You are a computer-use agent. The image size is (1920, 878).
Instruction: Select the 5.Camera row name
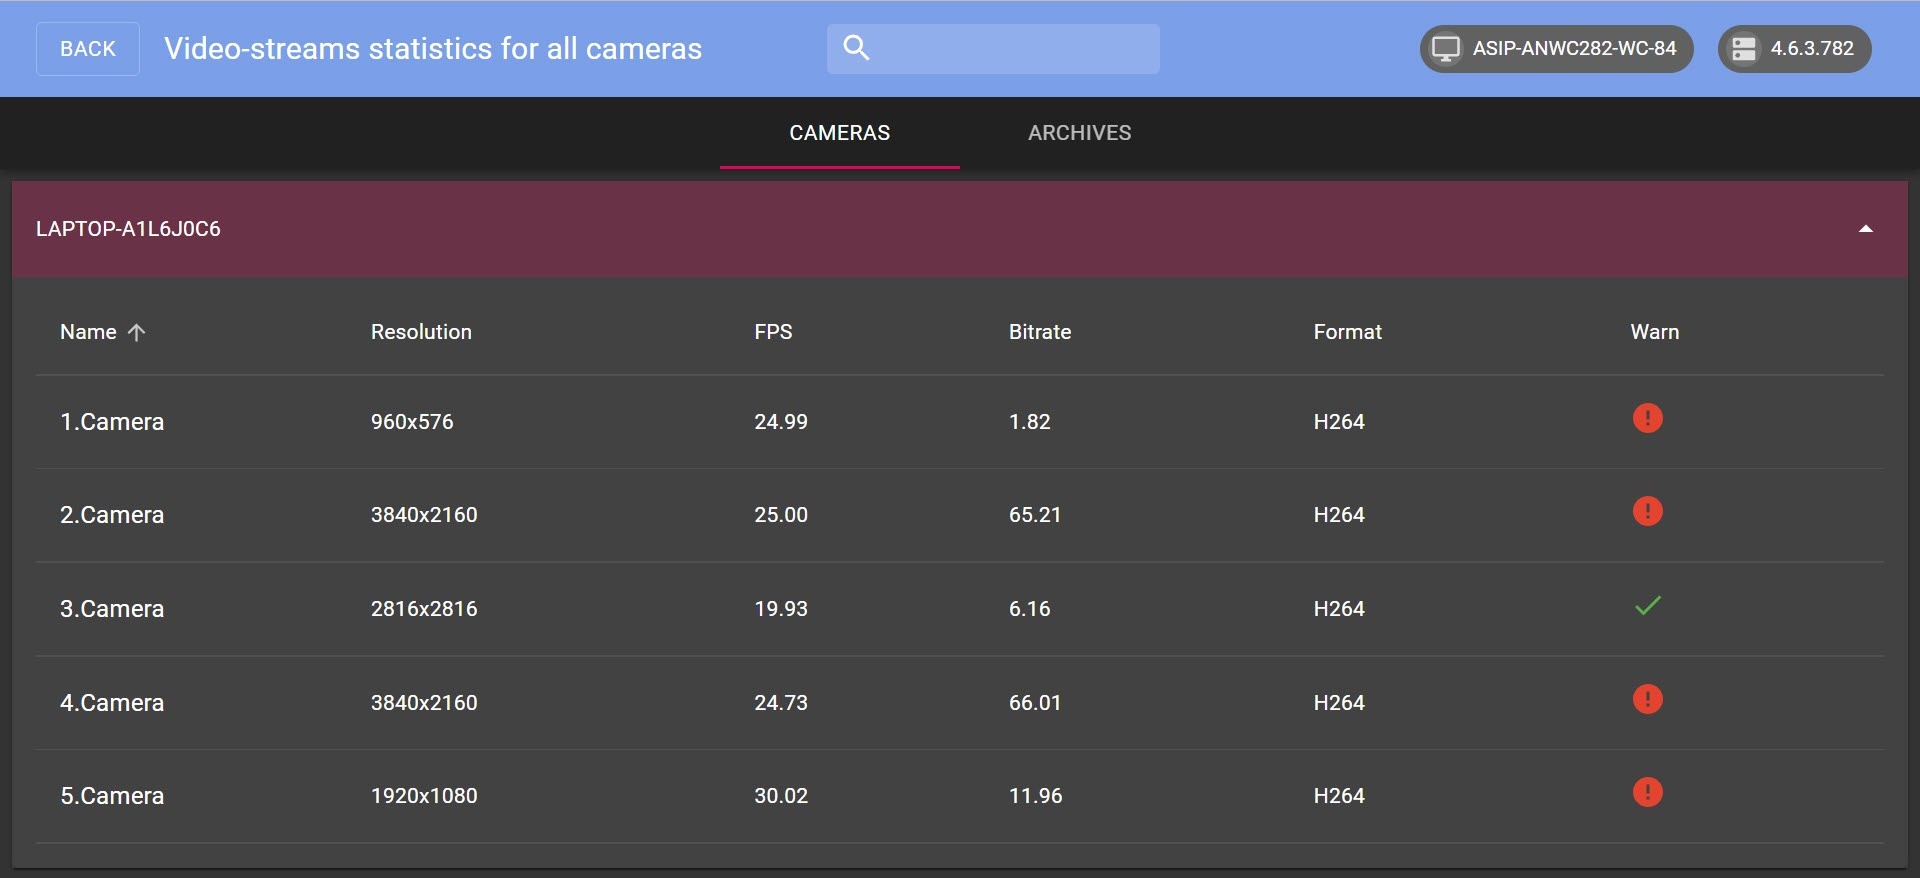pyautogui.click(x=112, y=796)
